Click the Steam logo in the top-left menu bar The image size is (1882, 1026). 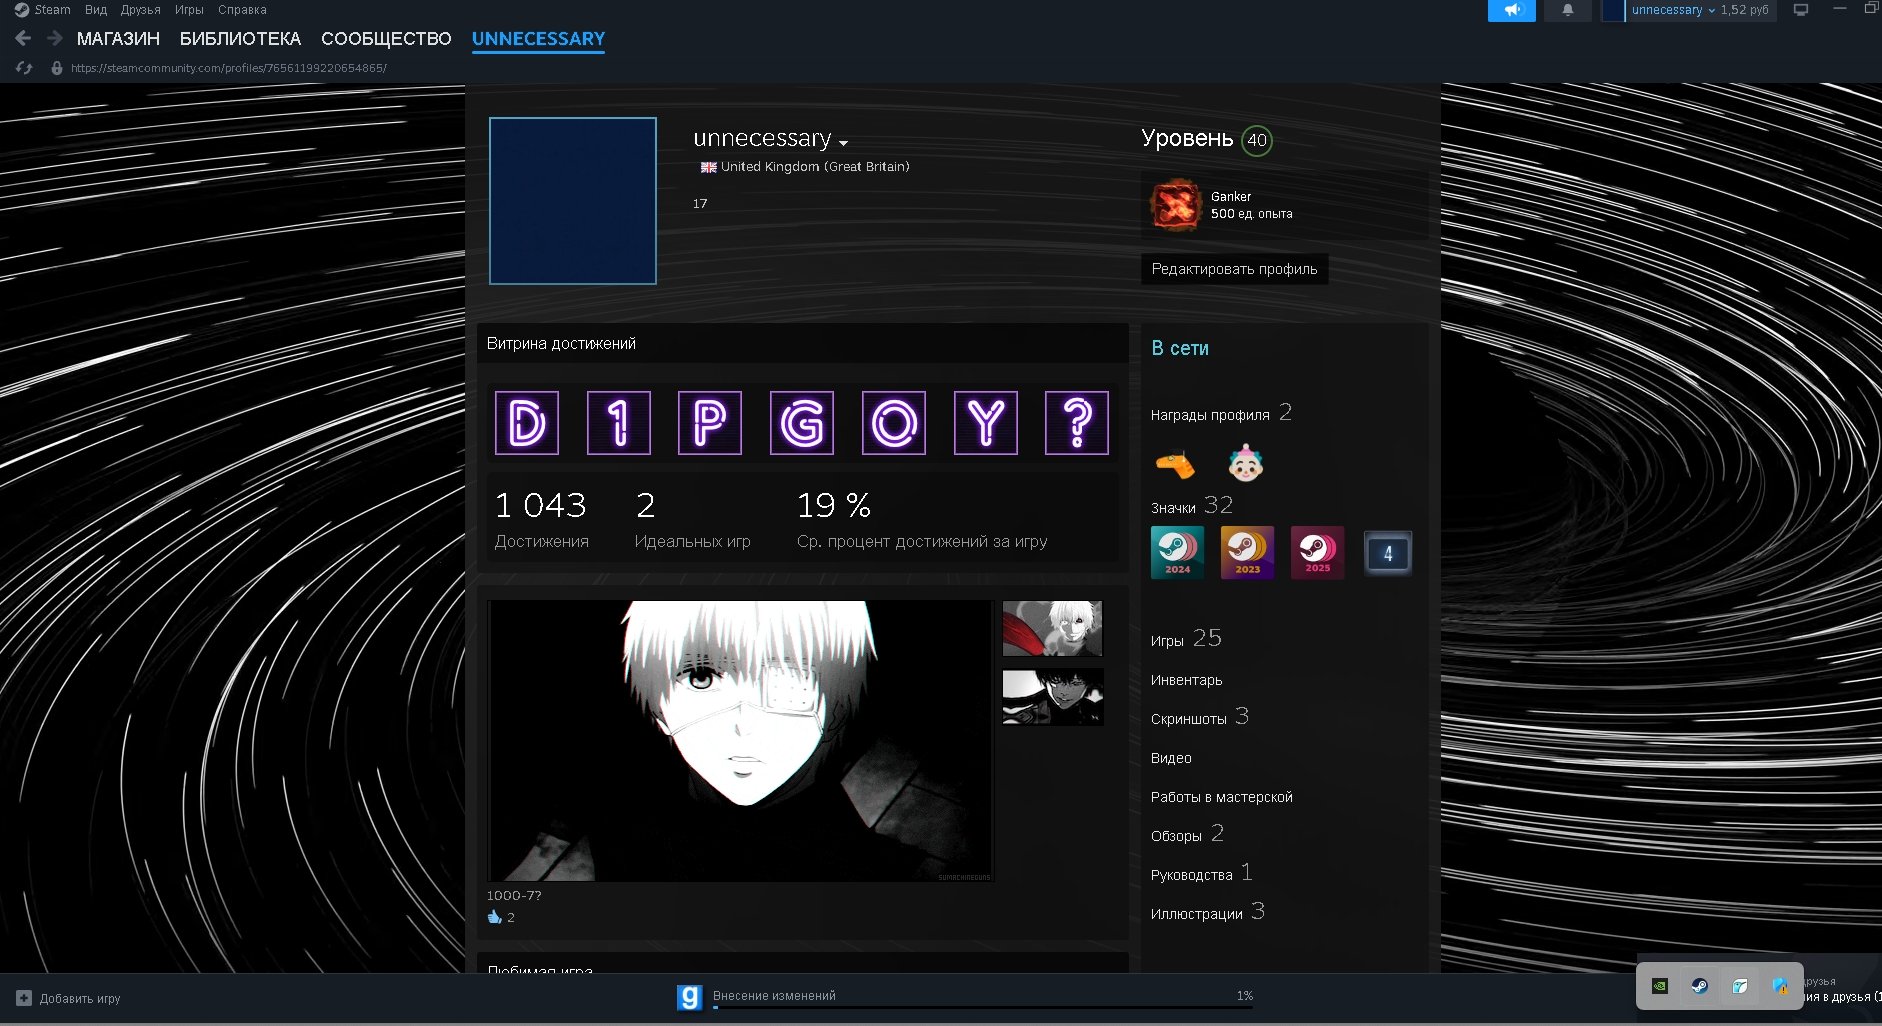coord(22,10)
